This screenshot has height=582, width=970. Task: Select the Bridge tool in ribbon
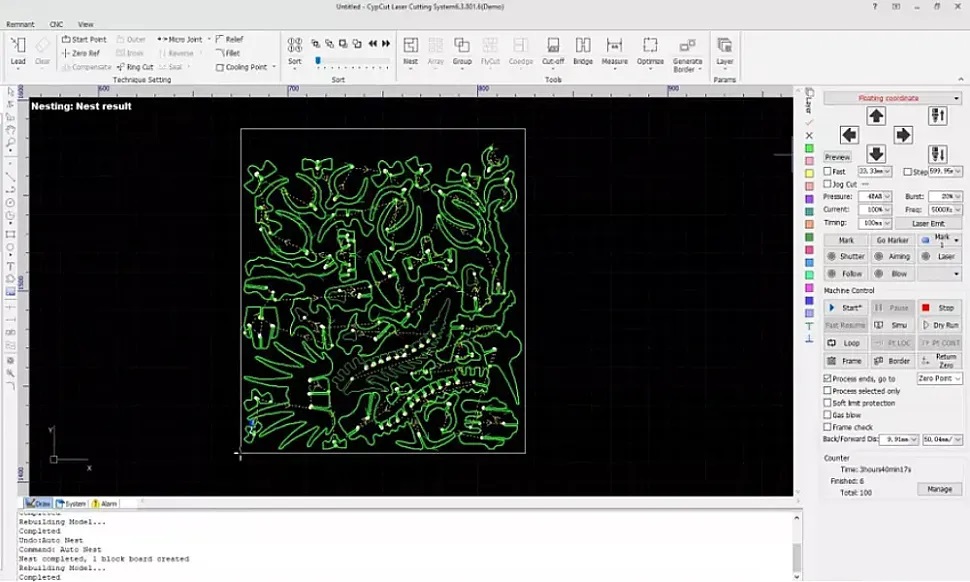(583, 48)
